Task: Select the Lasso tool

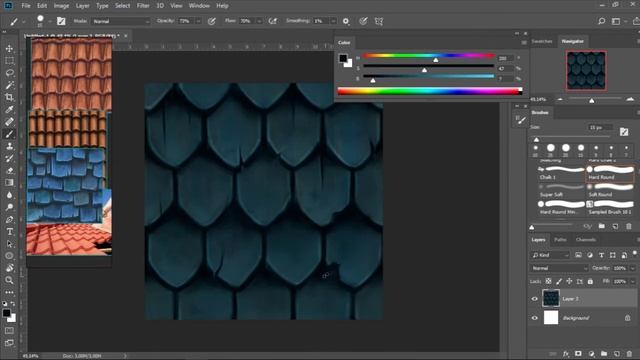Action: point(9,73)
